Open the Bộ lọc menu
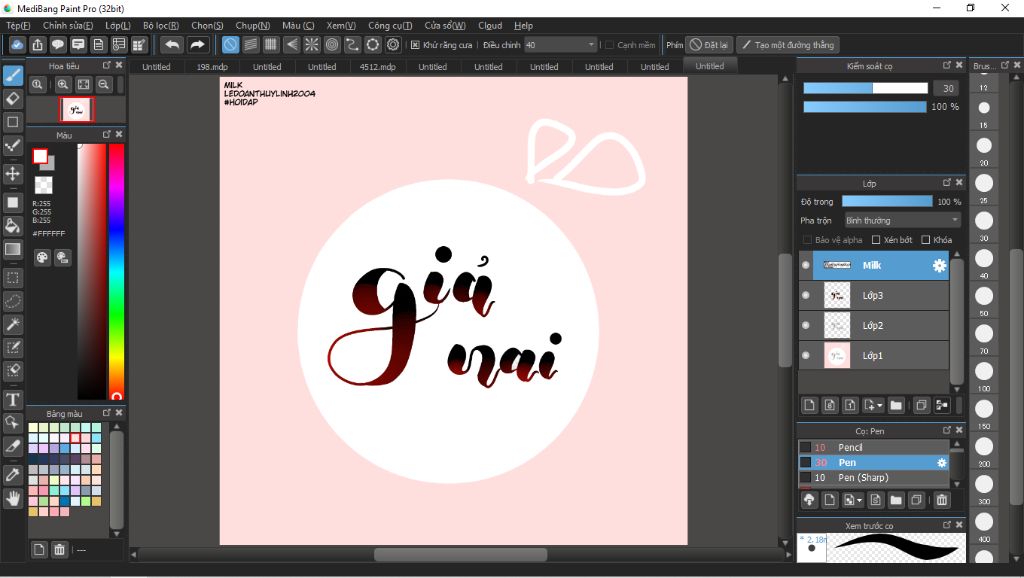This screenshot has height=578, width=1024. [x=161, y=25]
